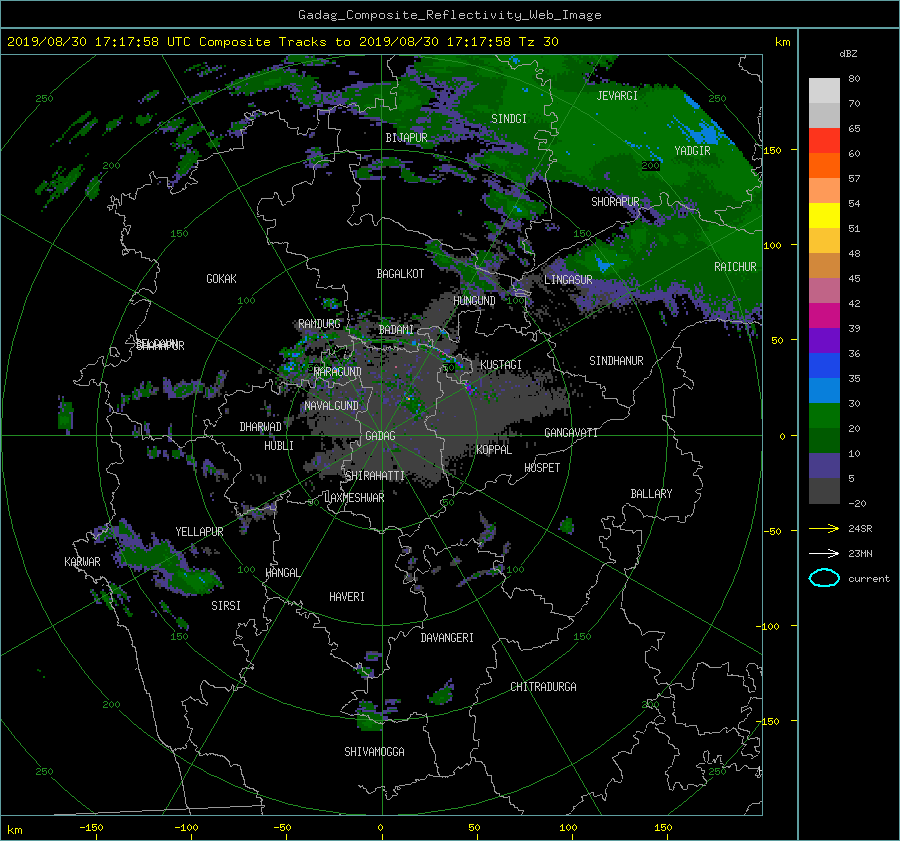Pick the light blue 35 dBZ legend swatch
900x841 pixels.
coord(824,390)
